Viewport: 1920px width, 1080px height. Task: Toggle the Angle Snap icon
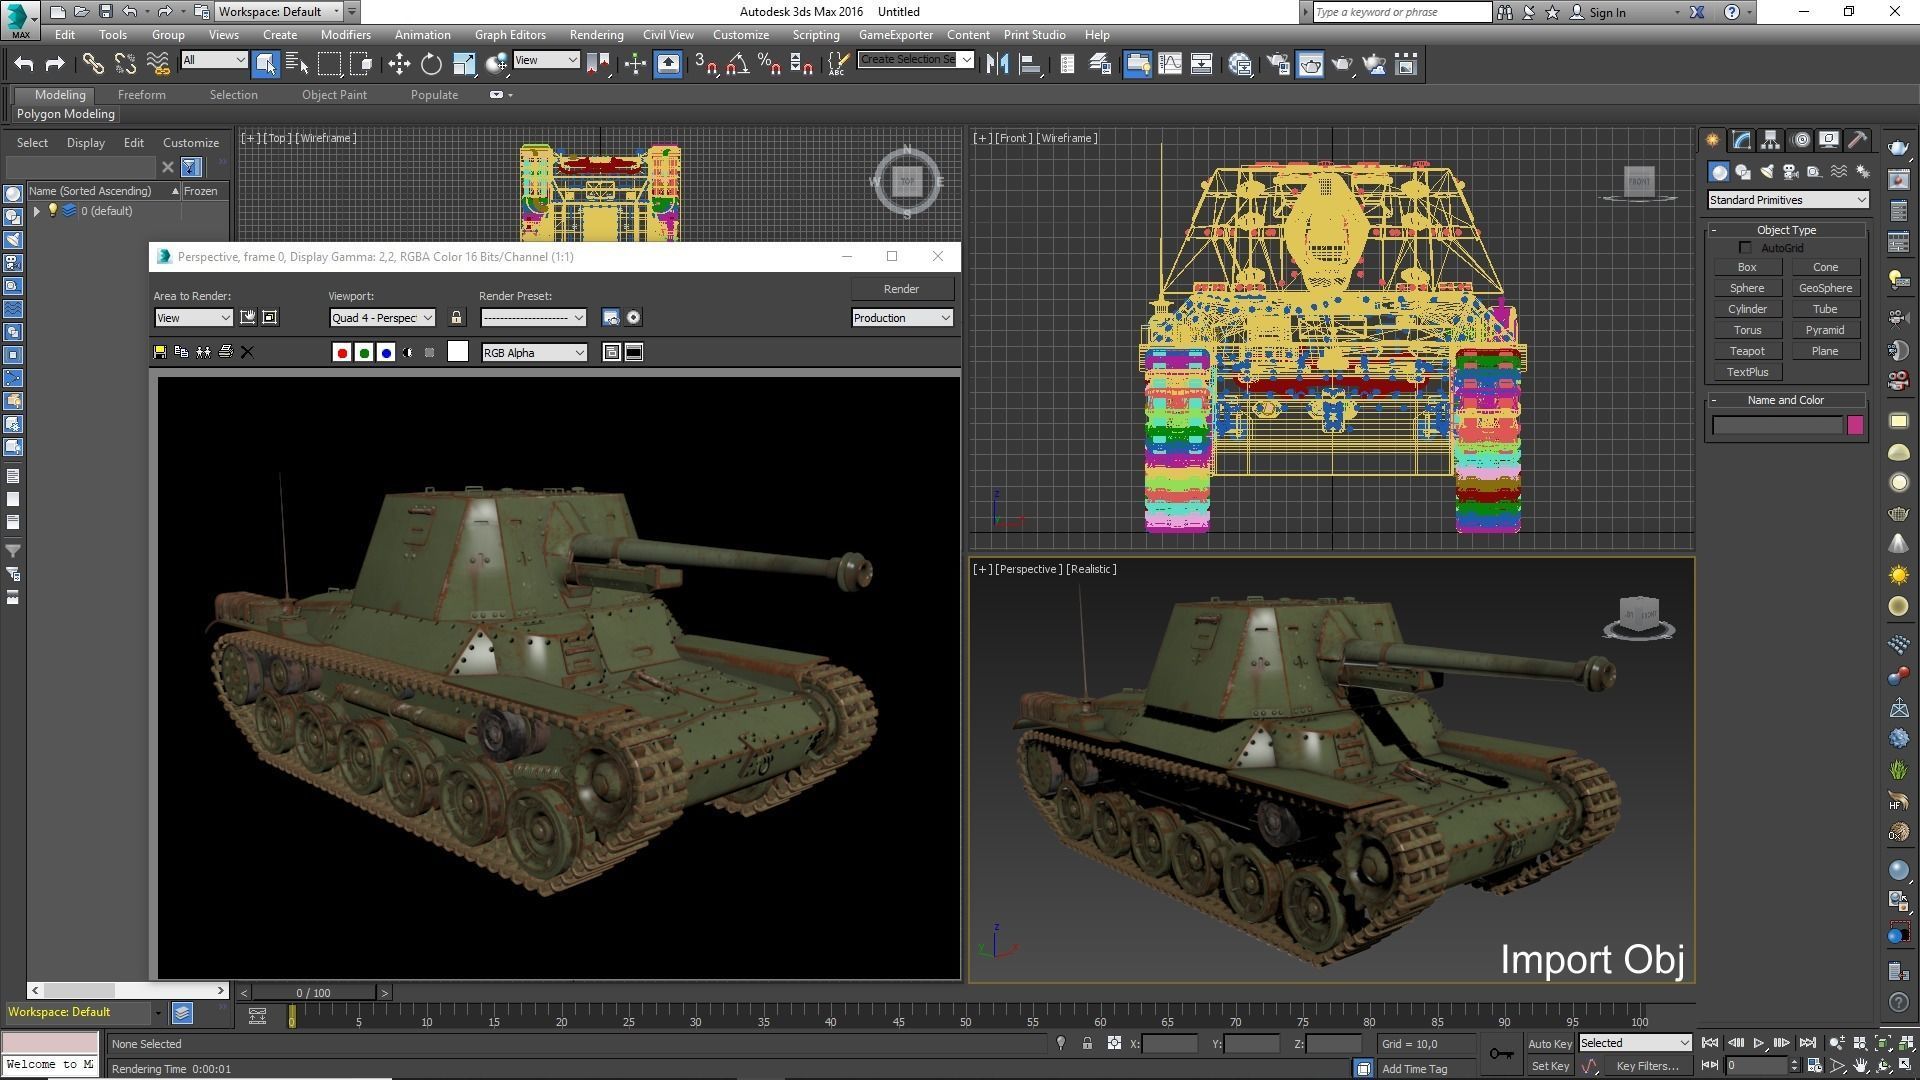coord(738,65)
